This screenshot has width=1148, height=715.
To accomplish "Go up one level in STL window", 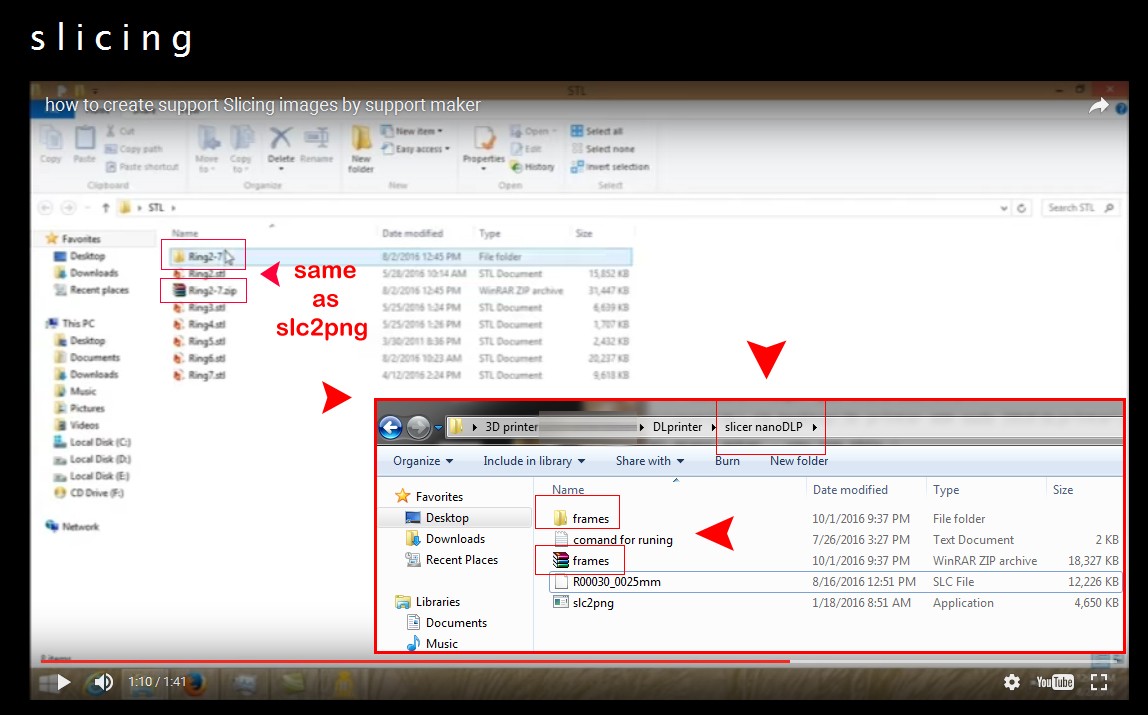I will tap(105, 208).
